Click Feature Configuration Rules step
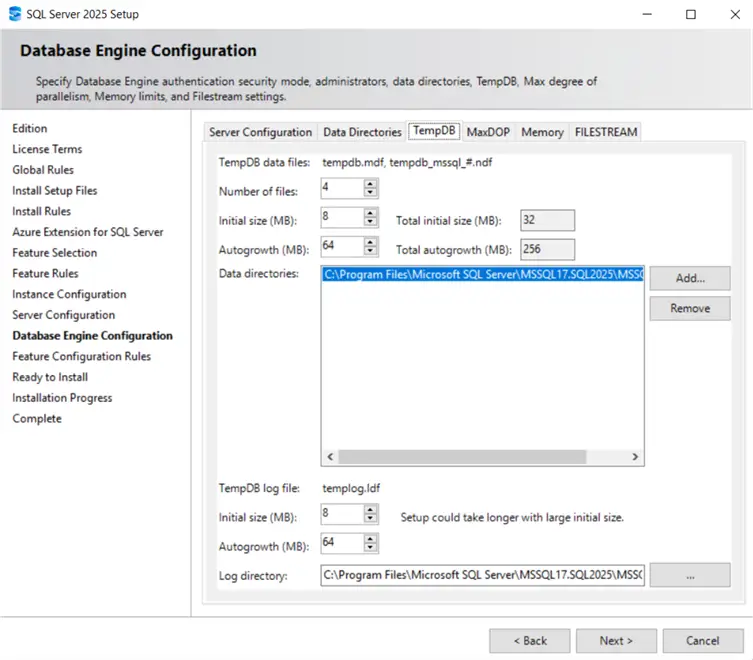This screenshot has height=660, width=753. (82, 356)
